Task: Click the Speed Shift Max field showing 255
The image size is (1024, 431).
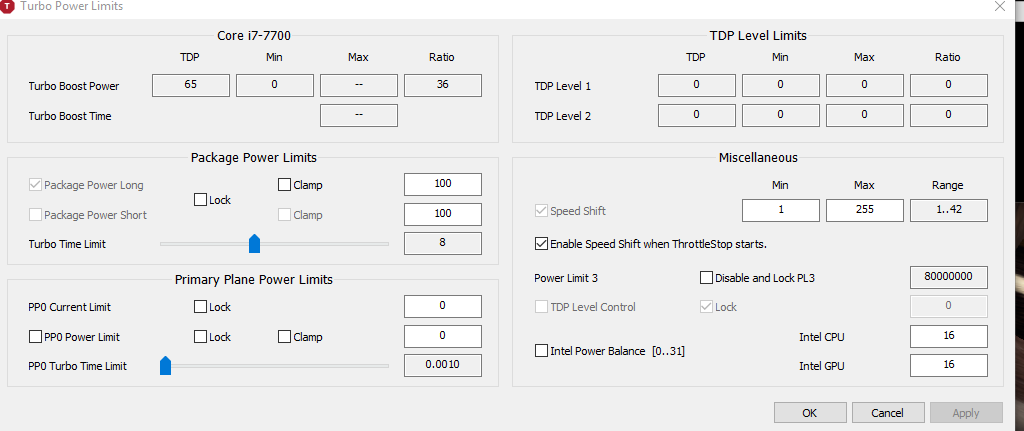Action: click(x=864, y=211)
